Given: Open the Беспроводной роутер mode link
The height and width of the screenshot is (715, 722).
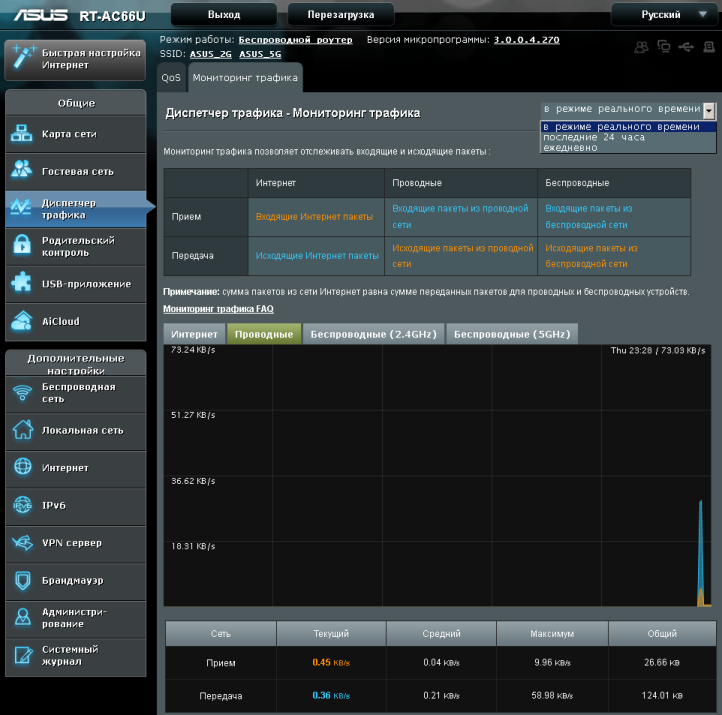Looking at the screenshot, I should pyautogui.click(x=296, y=40).
